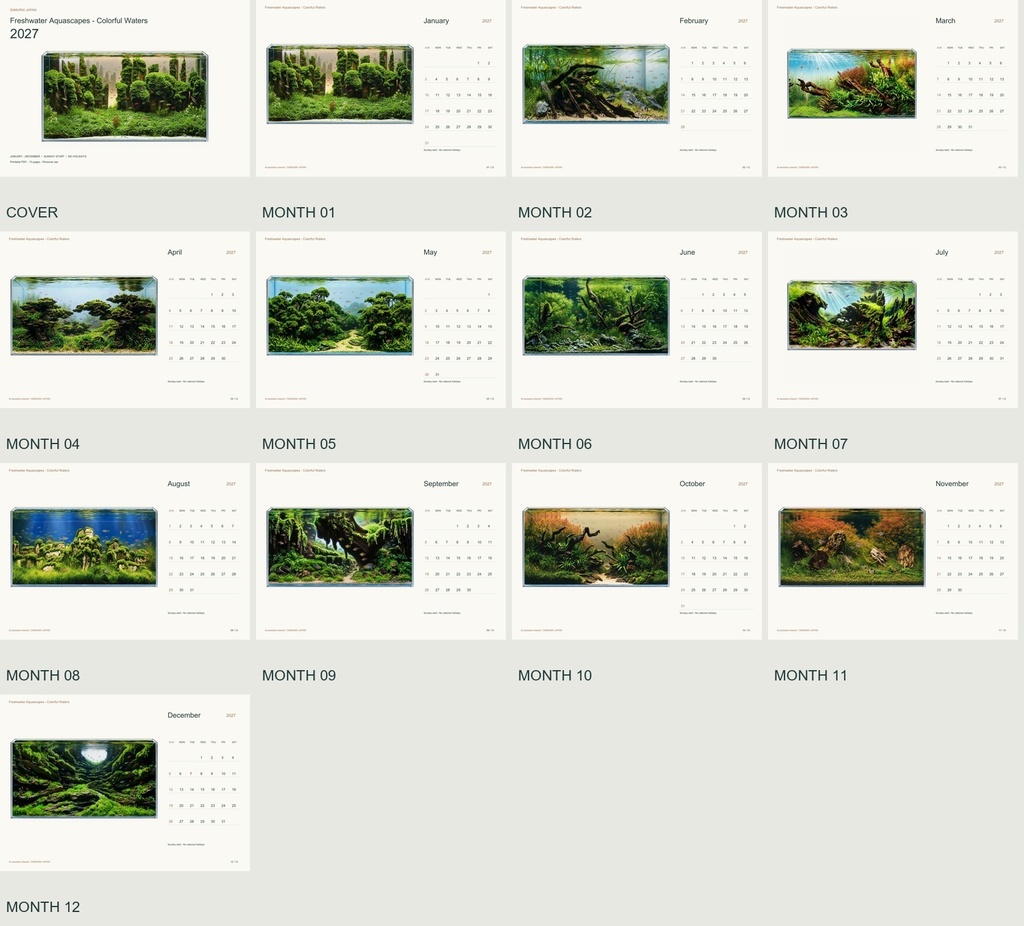The image size is (1024, 926).
Task: Click the 'MONTH 04' label
Action: [x=42, y=444]
